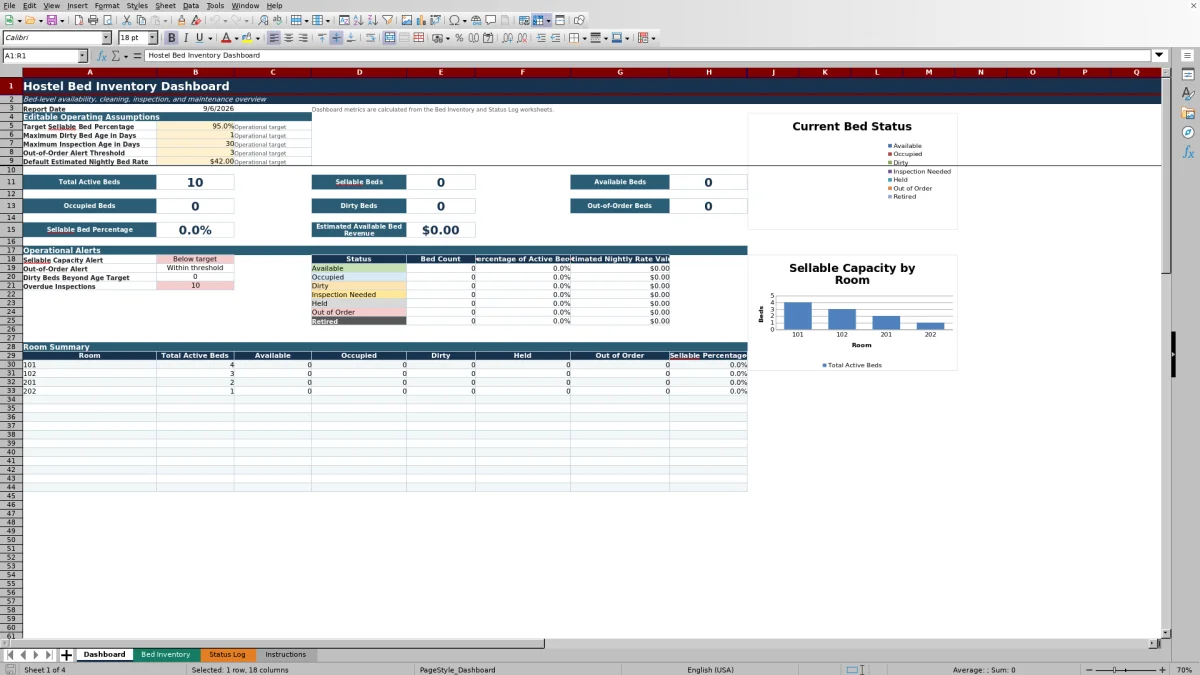Screen dimensions: 1200x675
Task: Click the formula input line
Action: pyautogui.click(x=648, y=56)
